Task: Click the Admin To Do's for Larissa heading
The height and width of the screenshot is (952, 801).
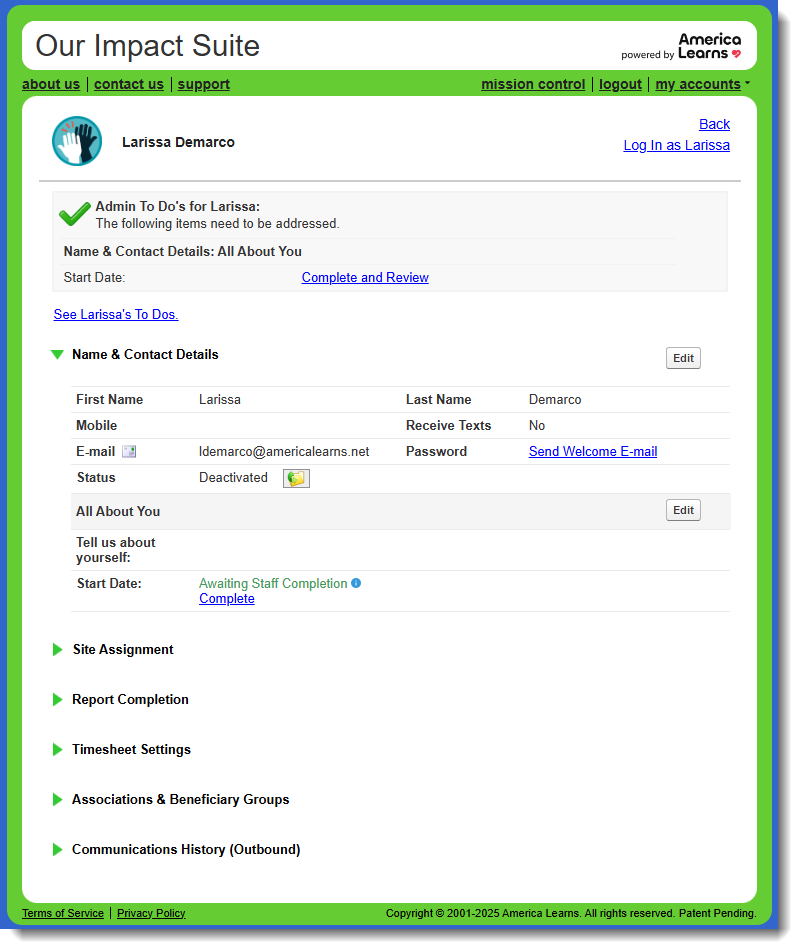Action: (177, 206)
